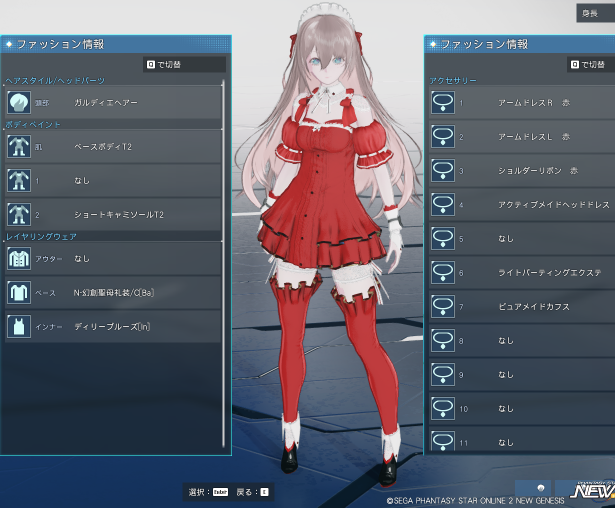
Task: Click the ボディペイント section header
Action: point(33,125)
